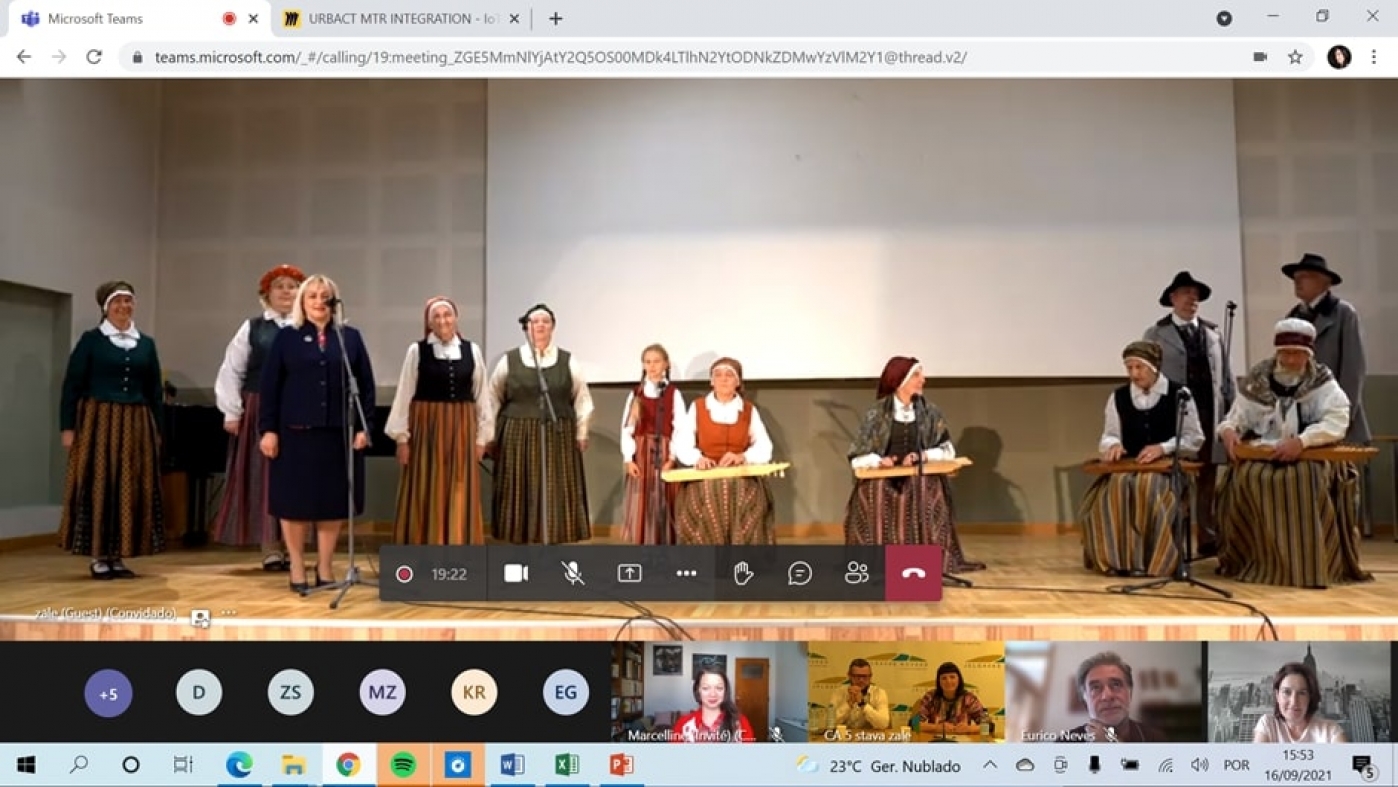This screenshot has height=787, width=1398.
Task: Select the KR participant avatar
Action: pyautogui.click(x=474, y=692)
